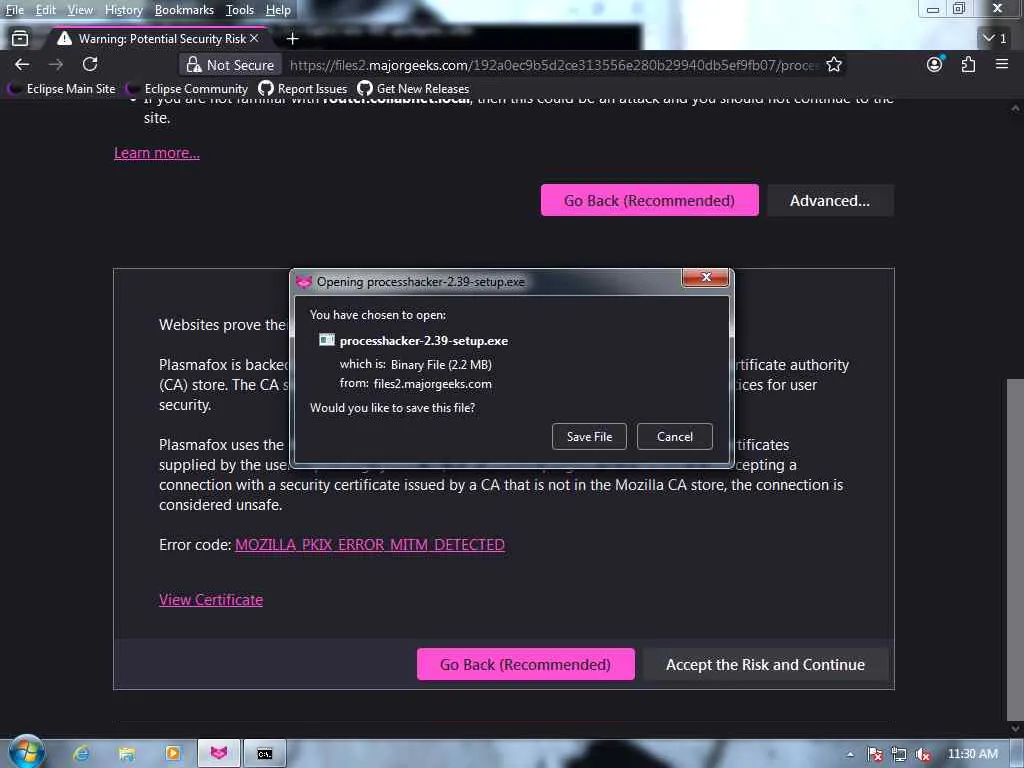Close the Opening processhacker dialog
Screen dimensions: 1024x768
pyautogui.click(x=705, y=278)
